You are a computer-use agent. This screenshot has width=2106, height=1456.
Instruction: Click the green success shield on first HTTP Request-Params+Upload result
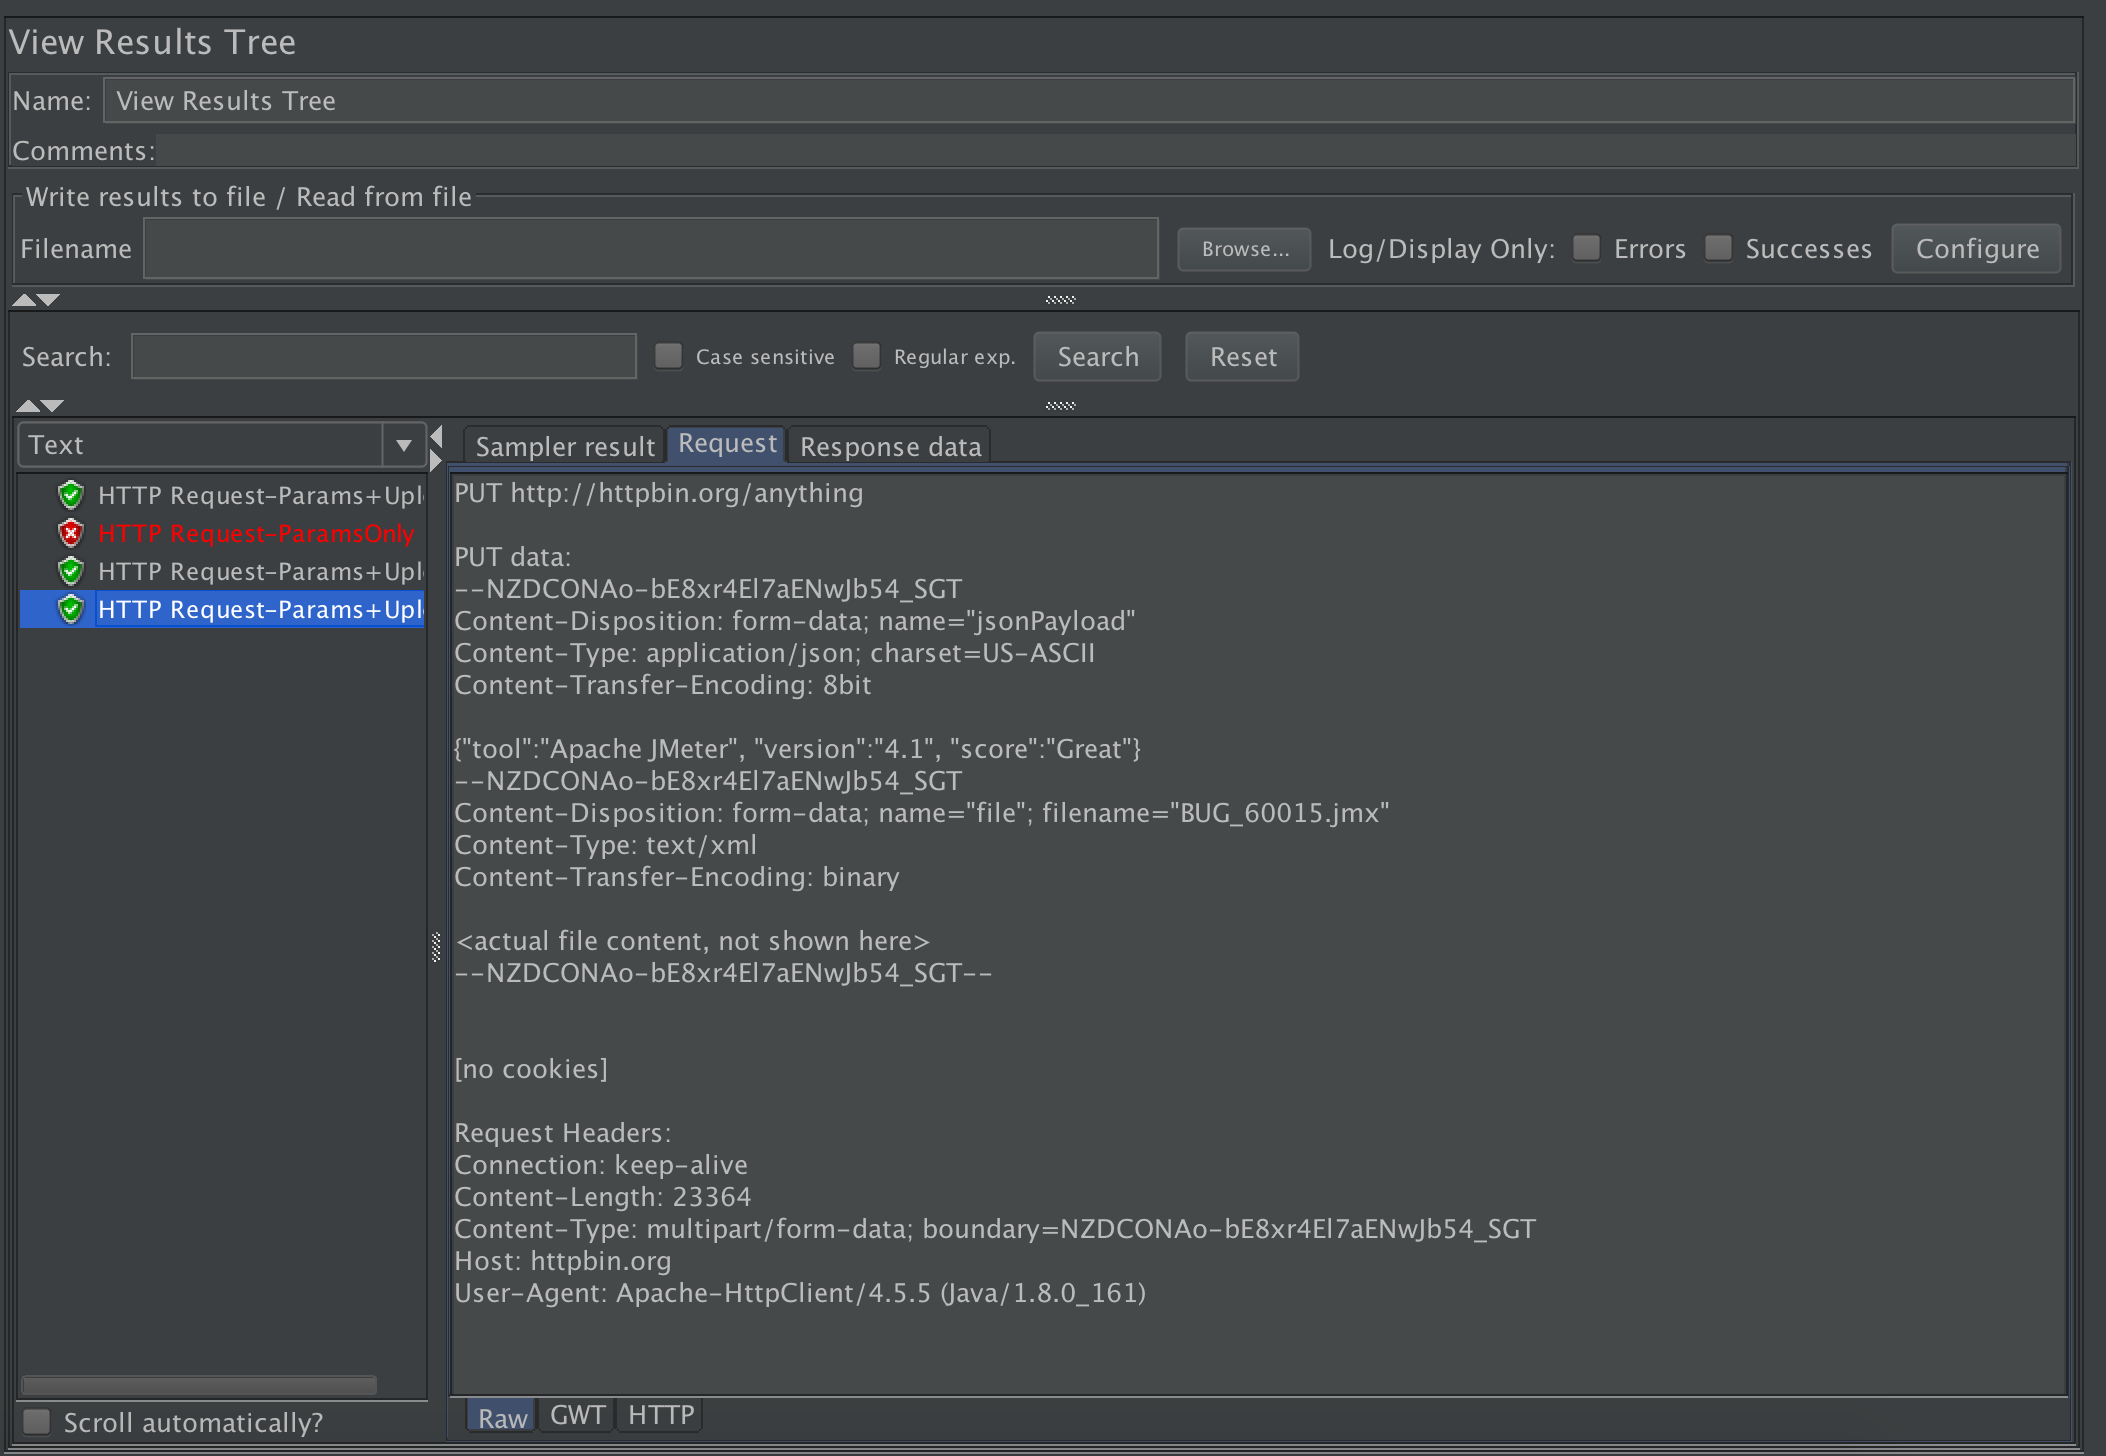[x=70, y=495]
